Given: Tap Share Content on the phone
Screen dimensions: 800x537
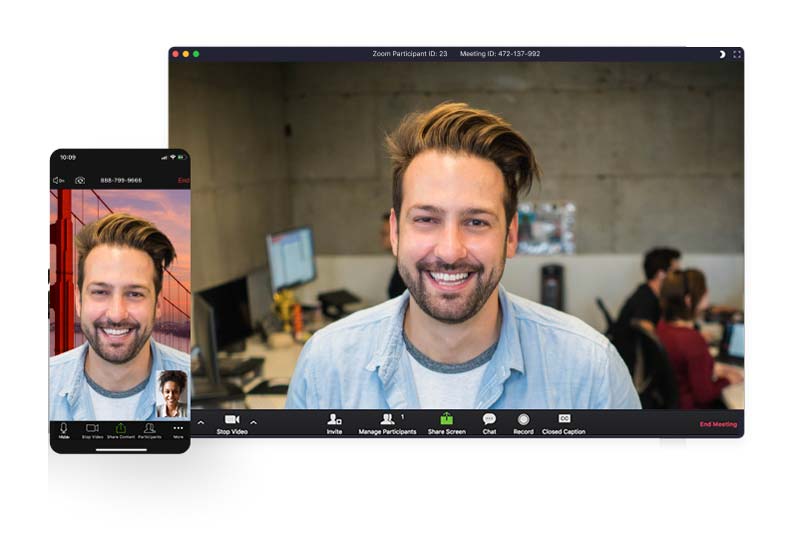Looking at the screenshot, I should [x=120, y=430].
